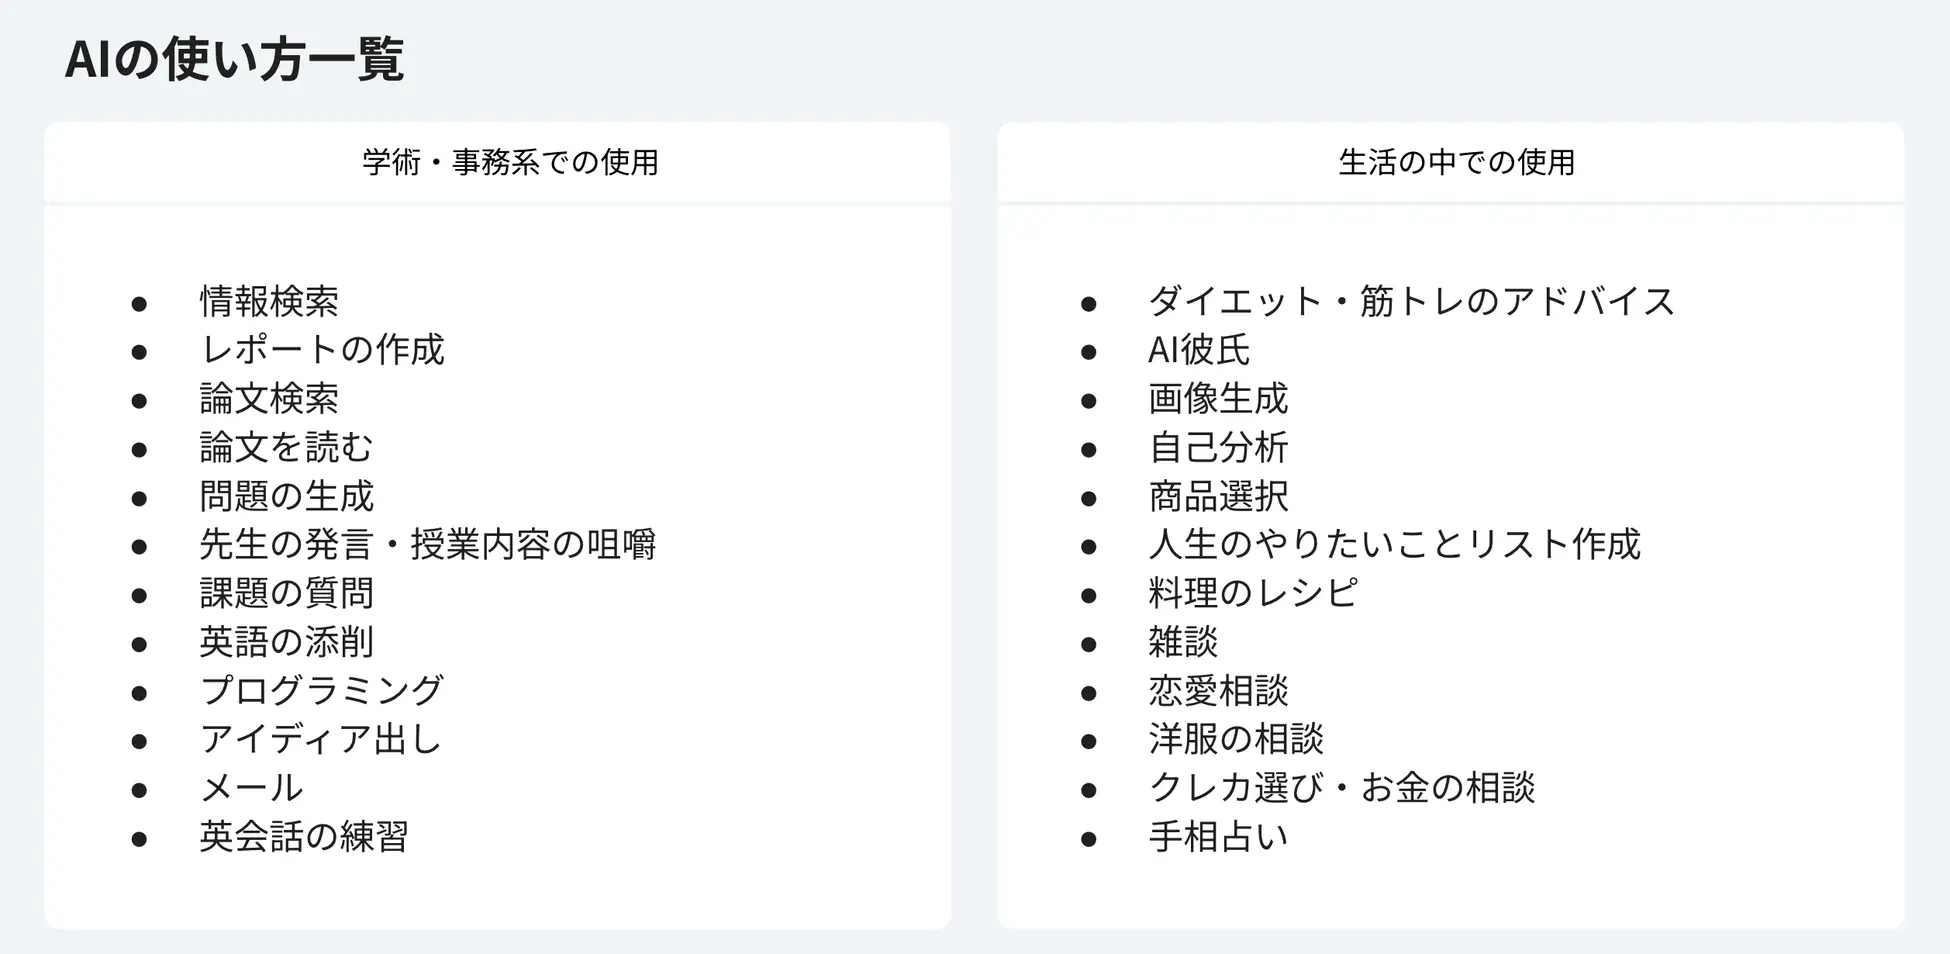Click the "手相占い" list item
Viewport: 1950px width, 954px height.
click(1218, 836)
